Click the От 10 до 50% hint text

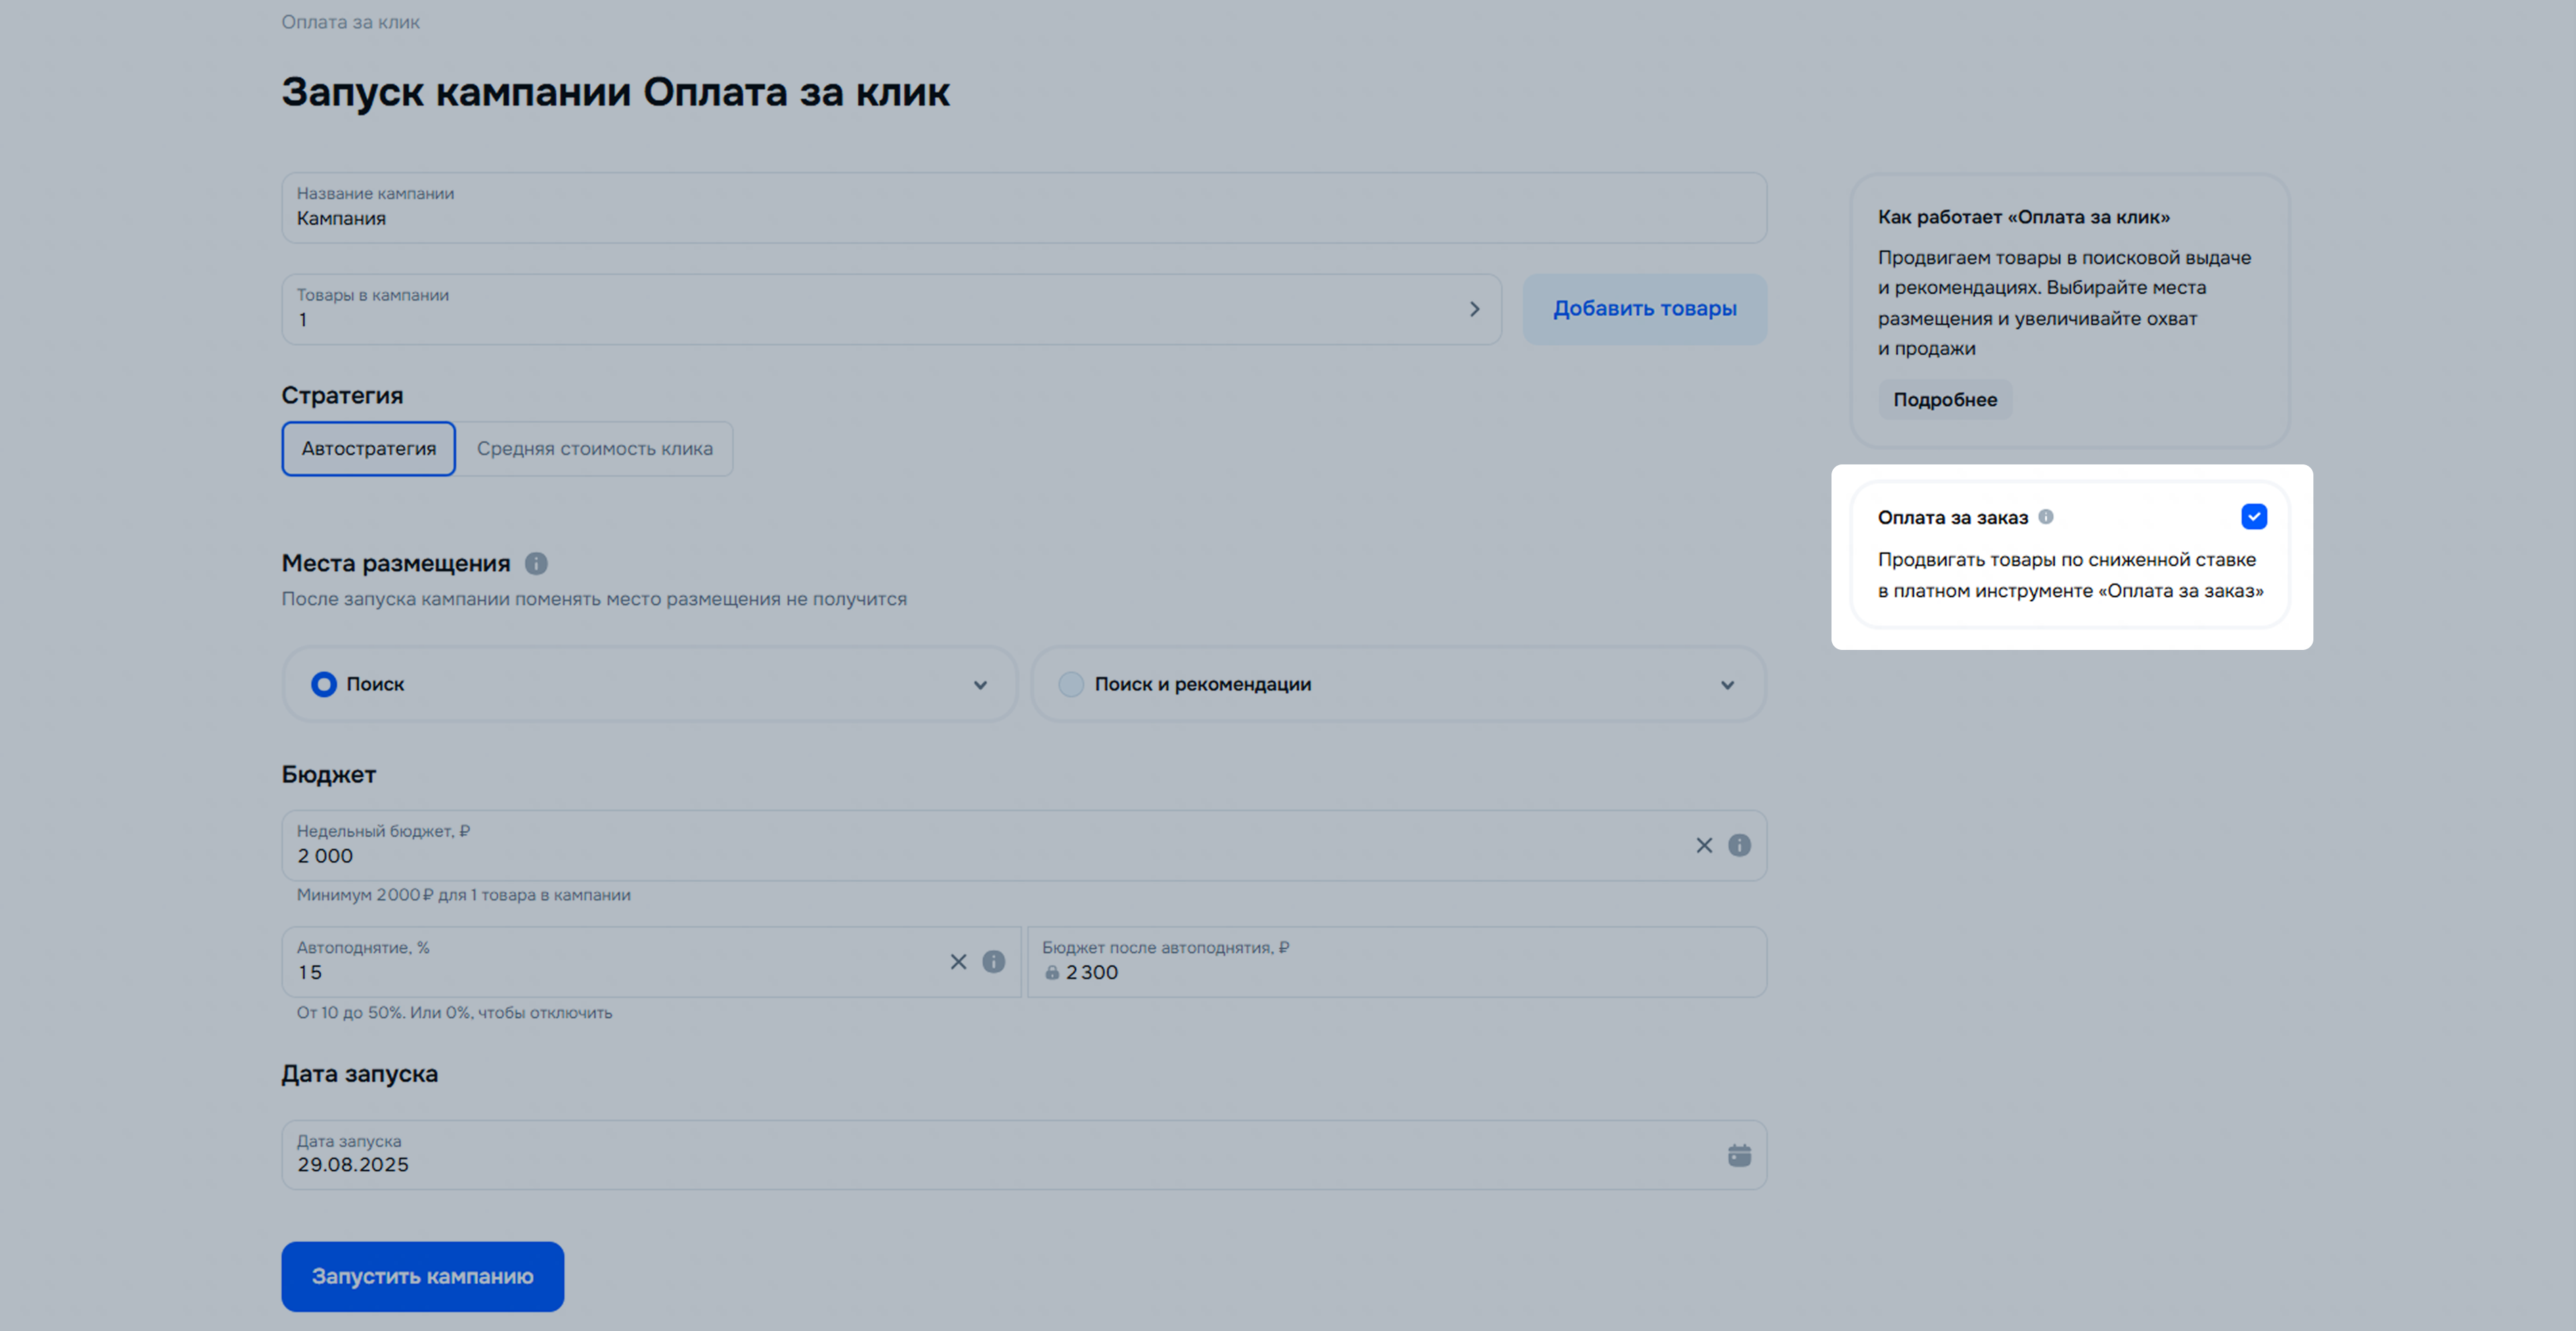[455, 1013]
